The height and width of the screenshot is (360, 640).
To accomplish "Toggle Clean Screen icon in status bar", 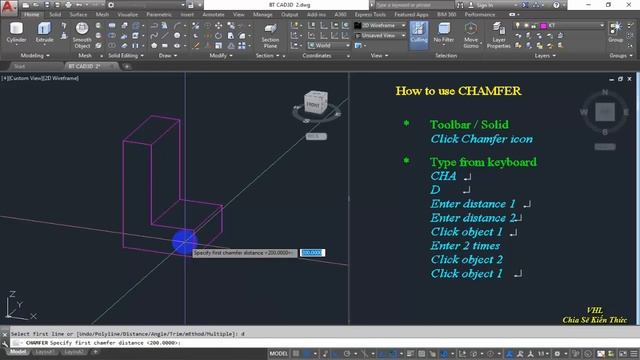I will (623, 353).
